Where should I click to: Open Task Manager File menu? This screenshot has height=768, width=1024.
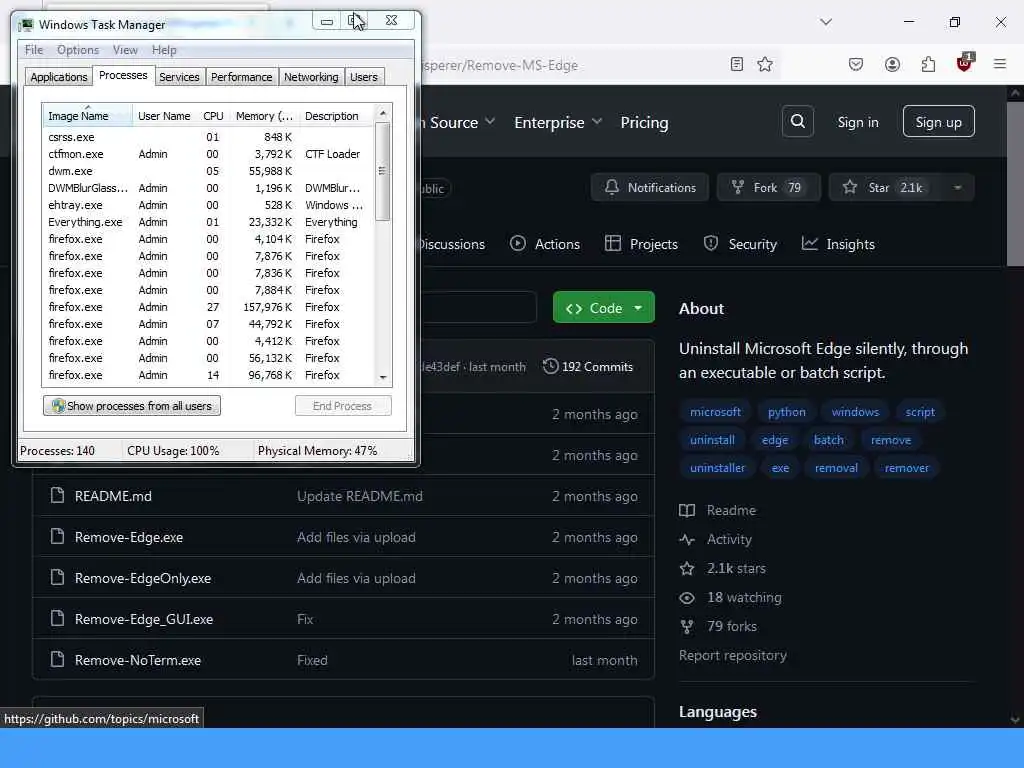coord(34,50)
